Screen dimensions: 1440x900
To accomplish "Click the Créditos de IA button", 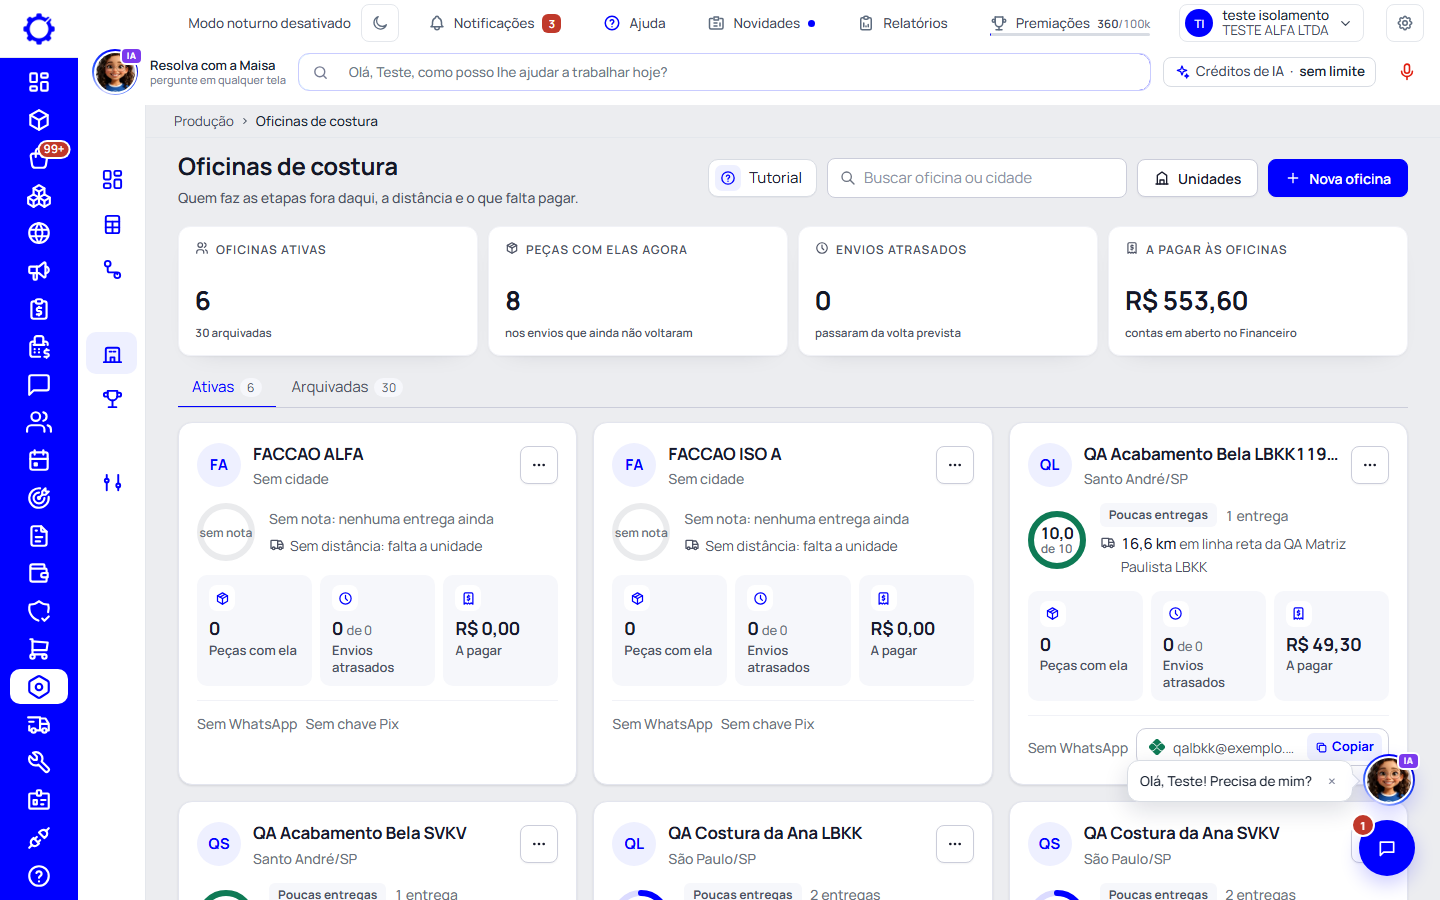I will [1270, 72].
